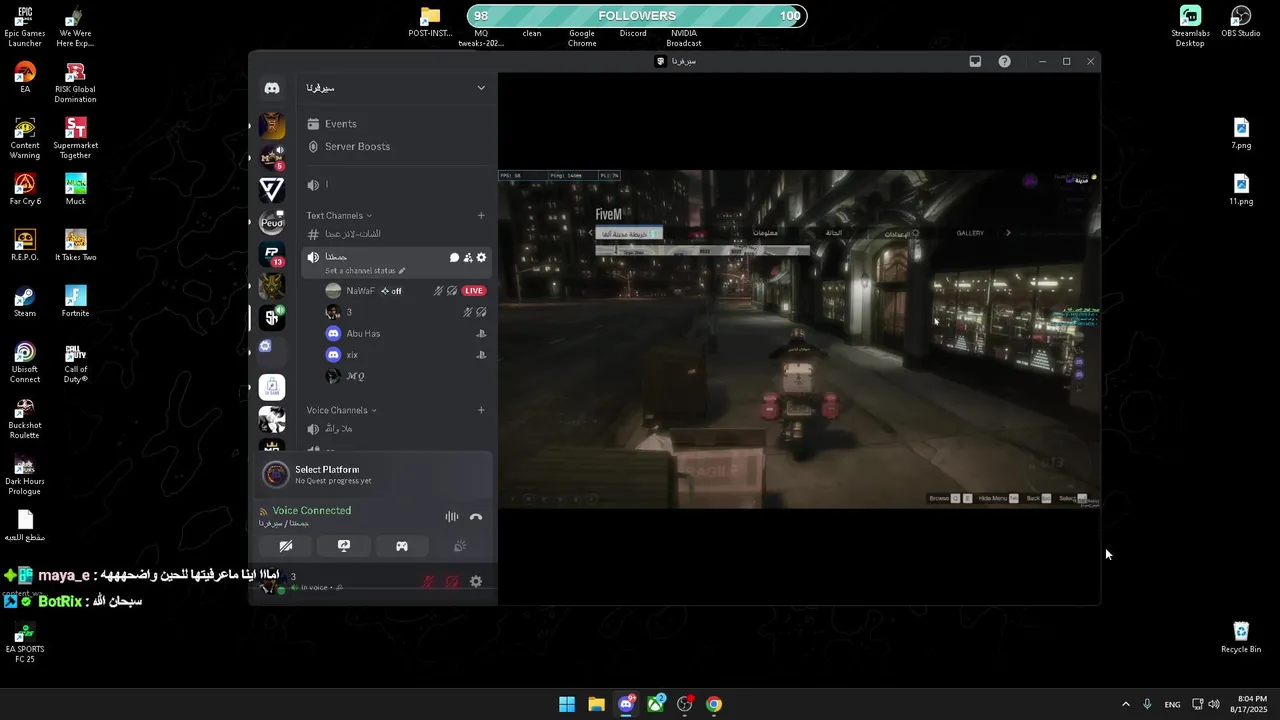Click the live stream video preview
Screen dimensions: 1280x720
(799, 339)
